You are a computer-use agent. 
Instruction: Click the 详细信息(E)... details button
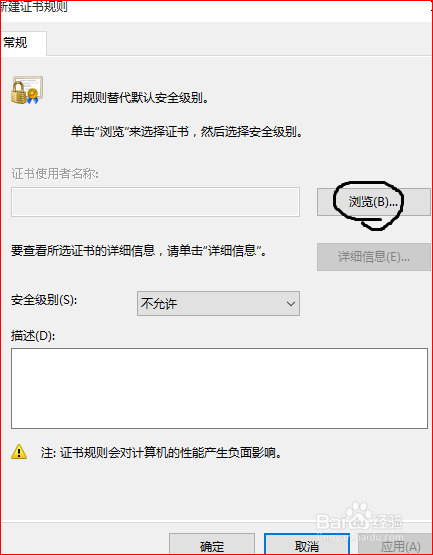pos(374,257)
